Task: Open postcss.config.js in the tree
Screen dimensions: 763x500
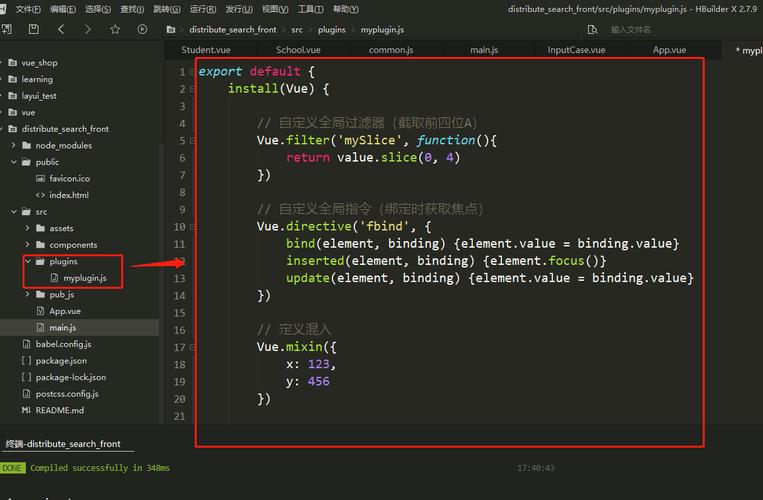Action: 67,393
